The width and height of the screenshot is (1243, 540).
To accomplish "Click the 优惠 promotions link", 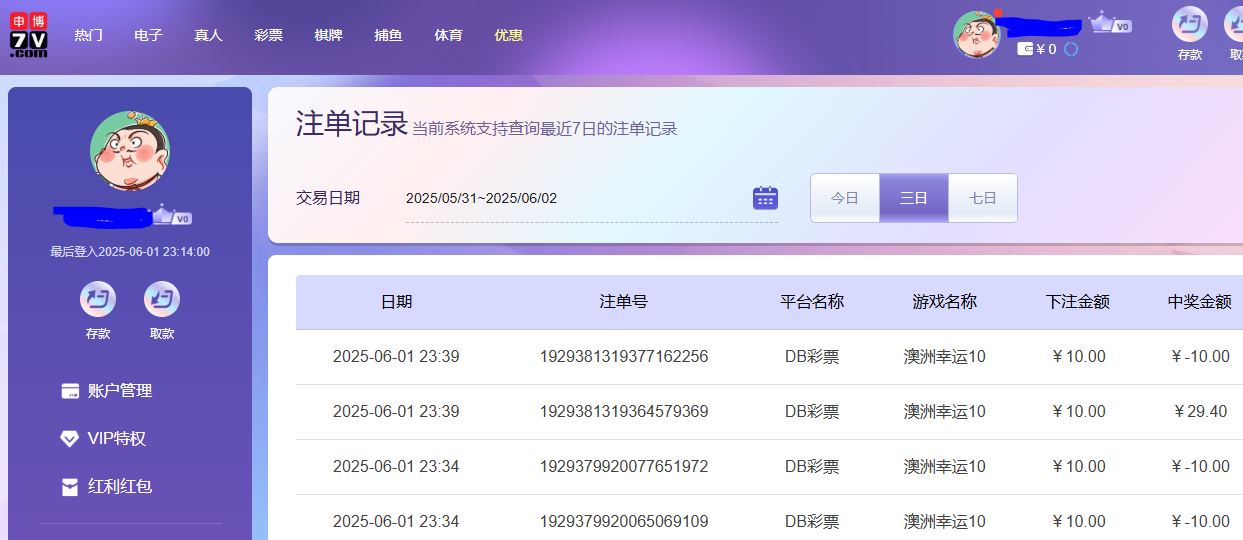I will [x=508, y=35].
